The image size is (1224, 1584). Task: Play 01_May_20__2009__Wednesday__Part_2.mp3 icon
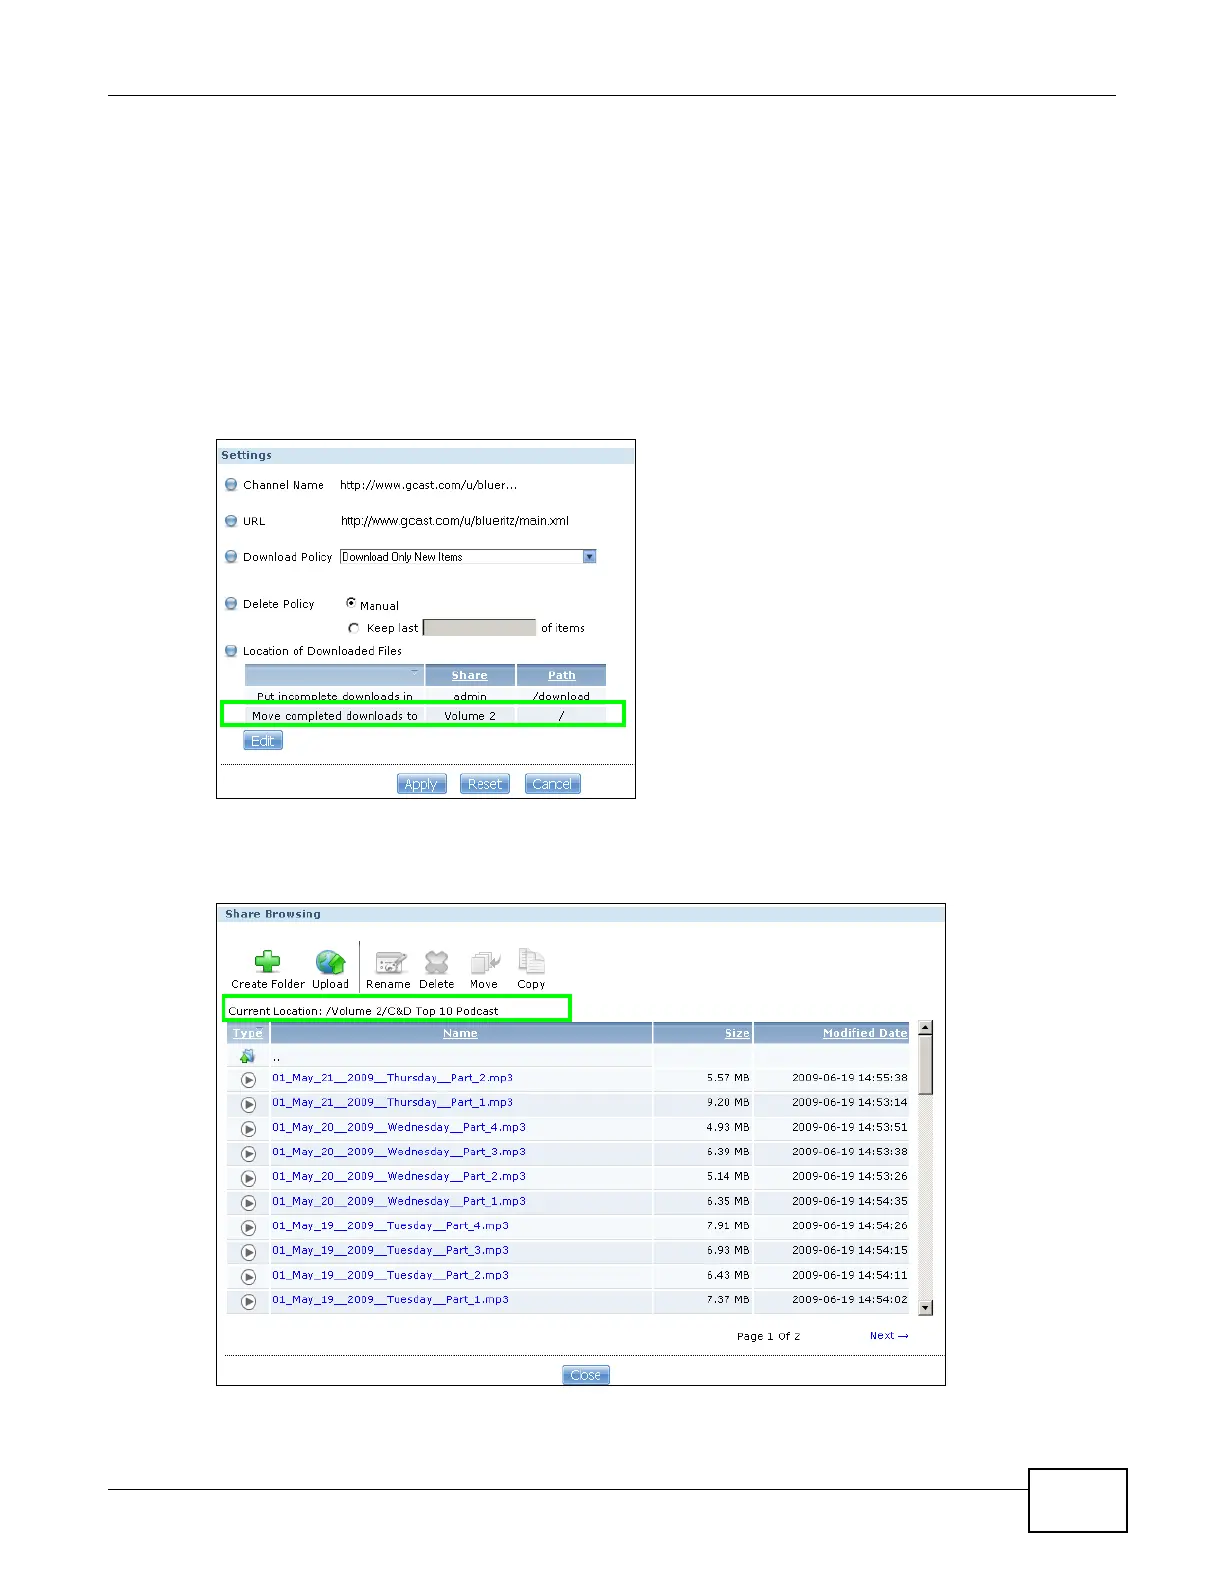(248, 1178)
